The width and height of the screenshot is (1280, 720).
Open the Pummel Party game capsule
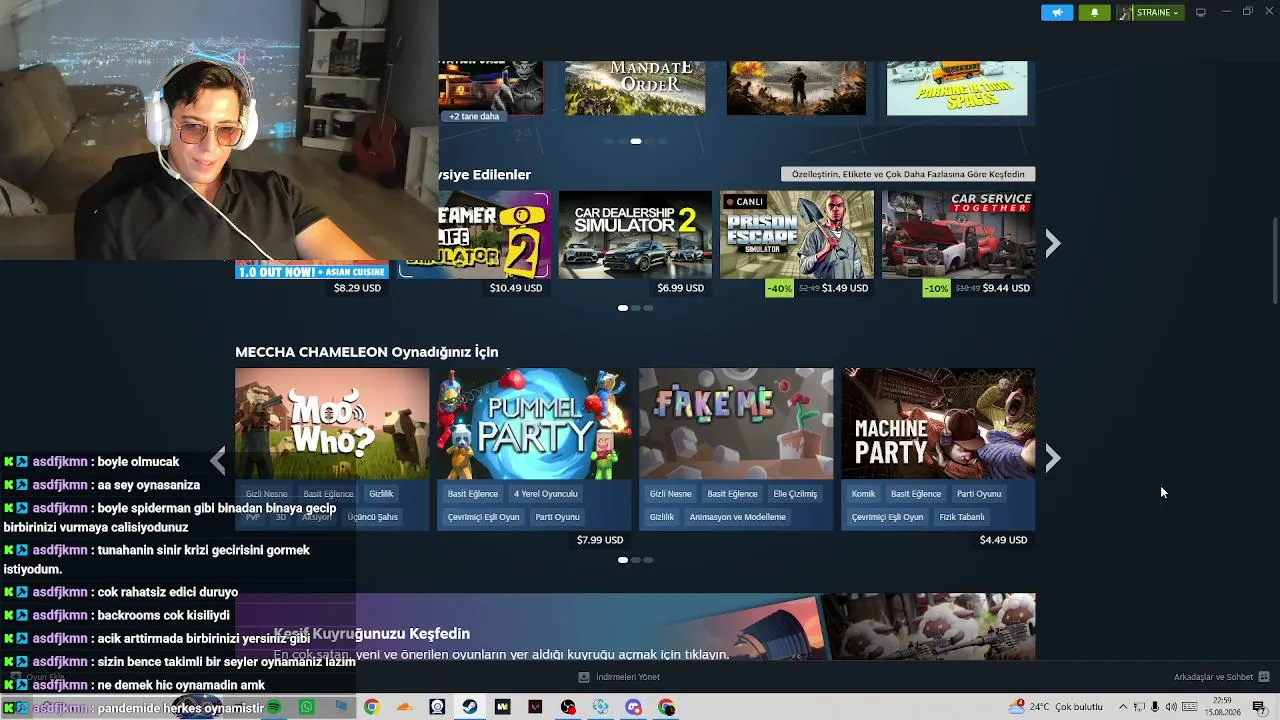[x=534, y=424]
